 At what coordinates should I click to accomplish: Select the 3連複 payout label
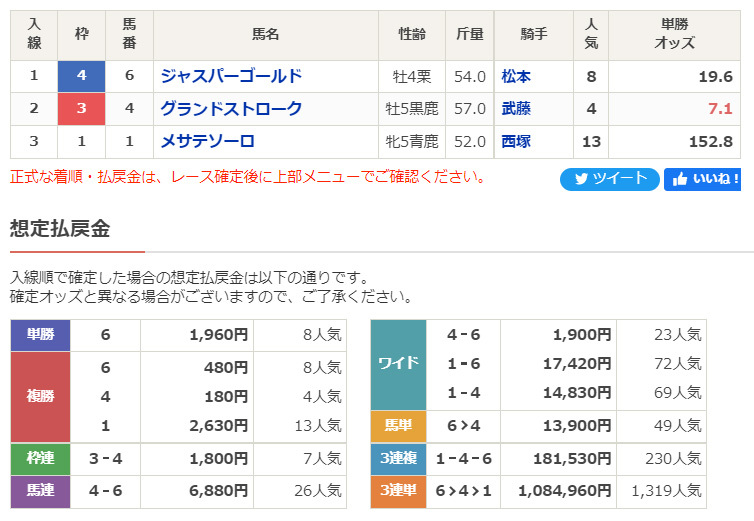(x=398, y=458)
